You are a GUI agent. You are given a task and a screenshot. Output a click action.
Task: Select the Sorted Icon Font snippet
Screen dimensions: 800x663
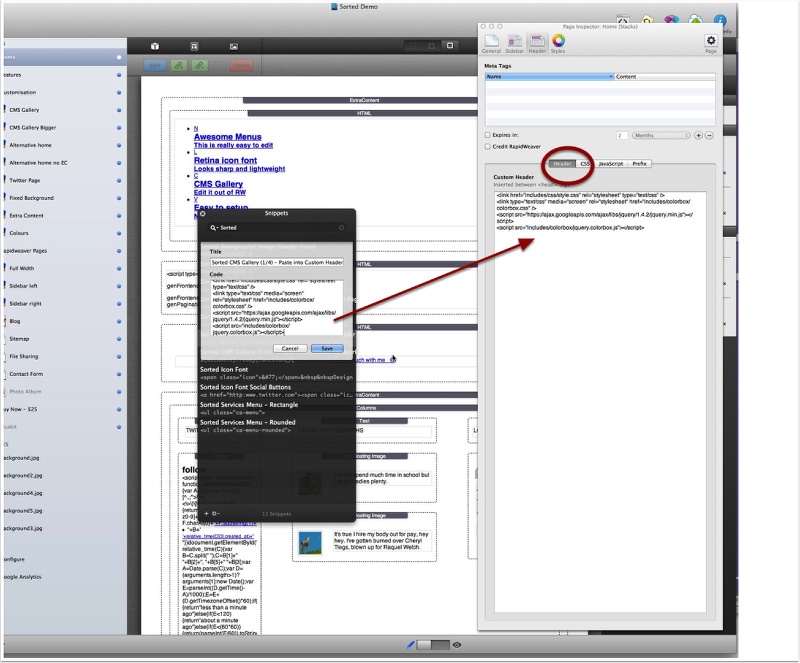[x=276, y=373]
